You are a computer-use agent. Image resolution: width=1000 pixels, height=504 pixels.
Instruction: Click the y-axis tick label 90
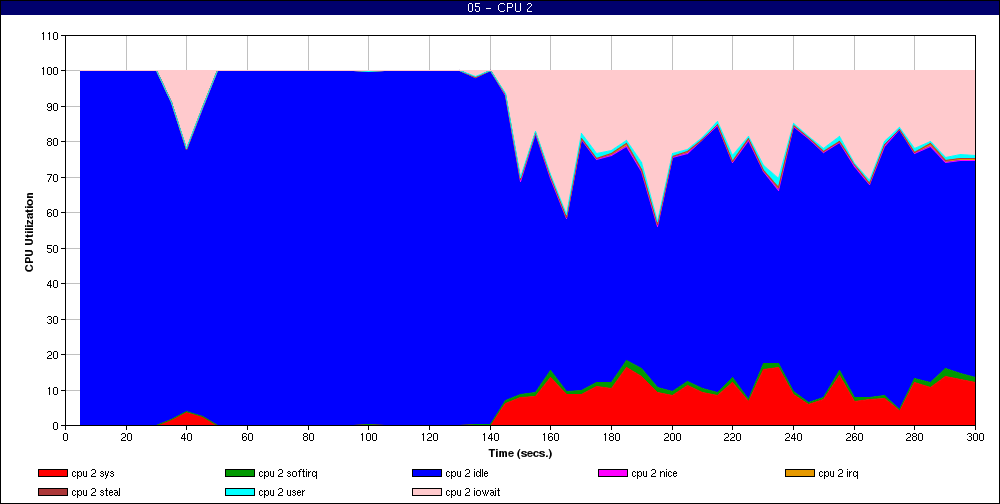(54, 107)
